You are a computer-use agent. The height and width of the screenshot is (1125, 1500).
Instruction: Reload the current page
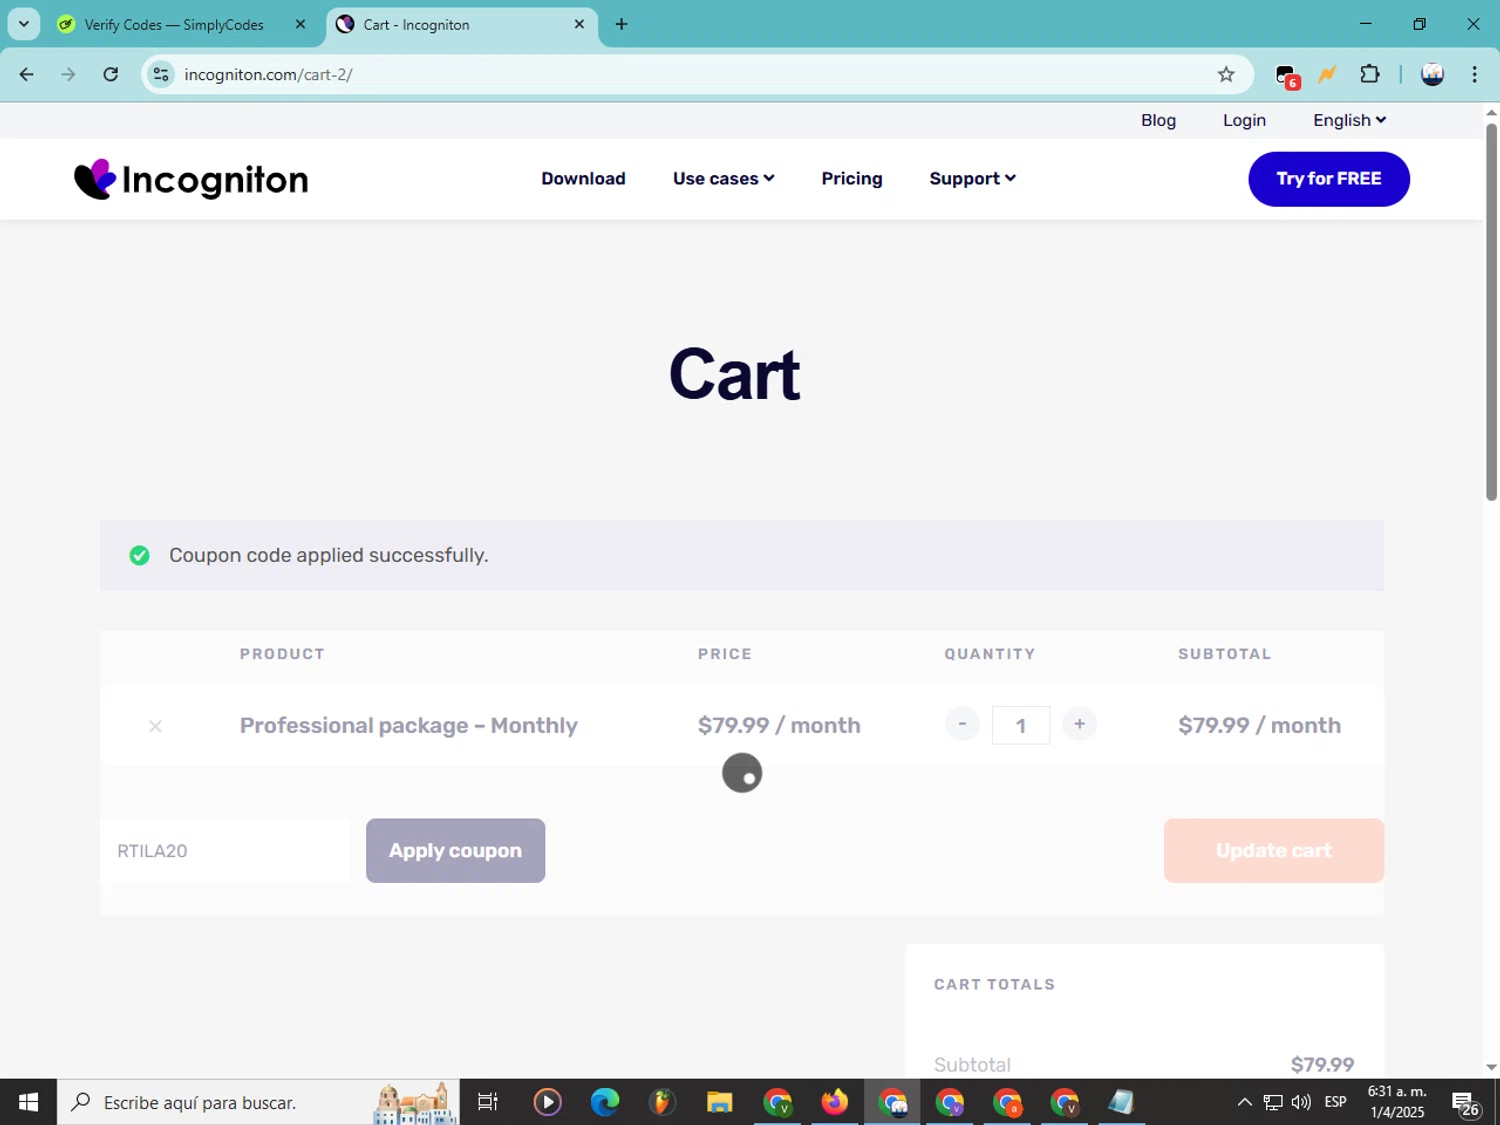tap(111, 75)
